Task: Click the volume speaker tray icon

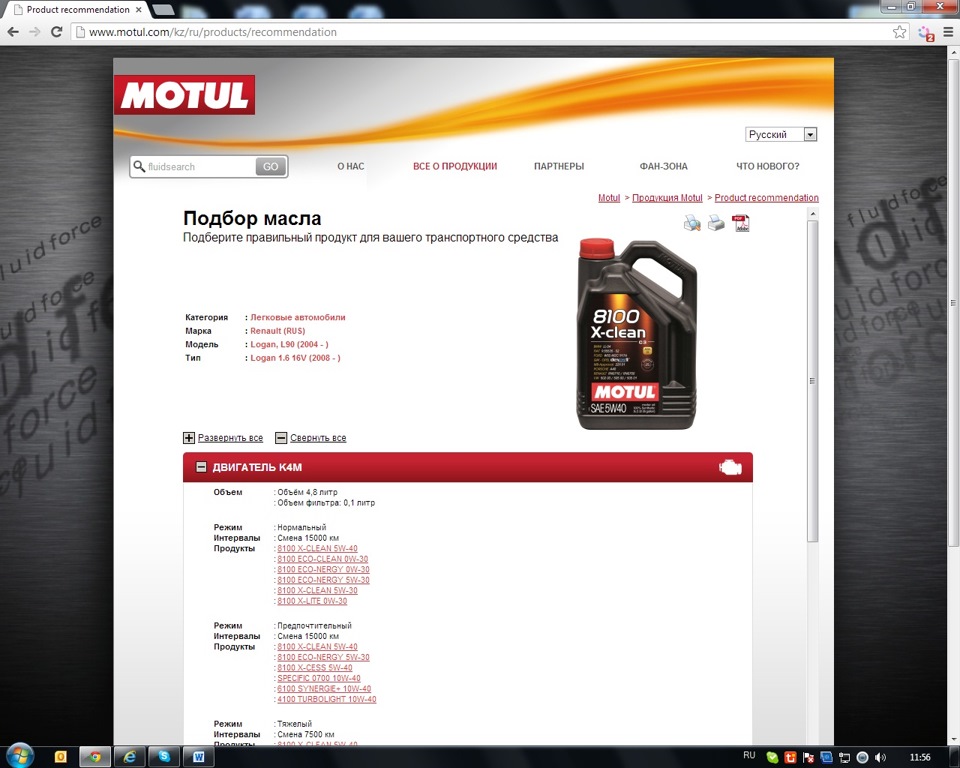Action: pos(880,758)
